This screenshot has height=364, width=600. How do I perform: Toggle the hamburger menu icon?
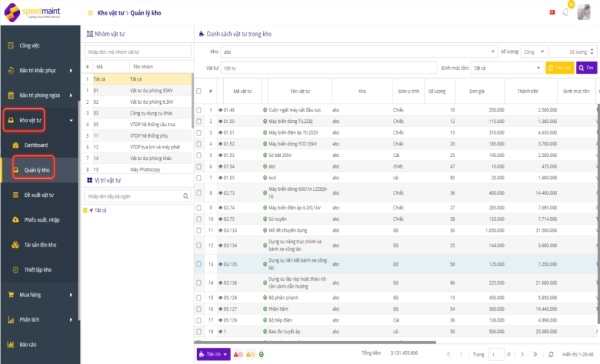(90, 13)
